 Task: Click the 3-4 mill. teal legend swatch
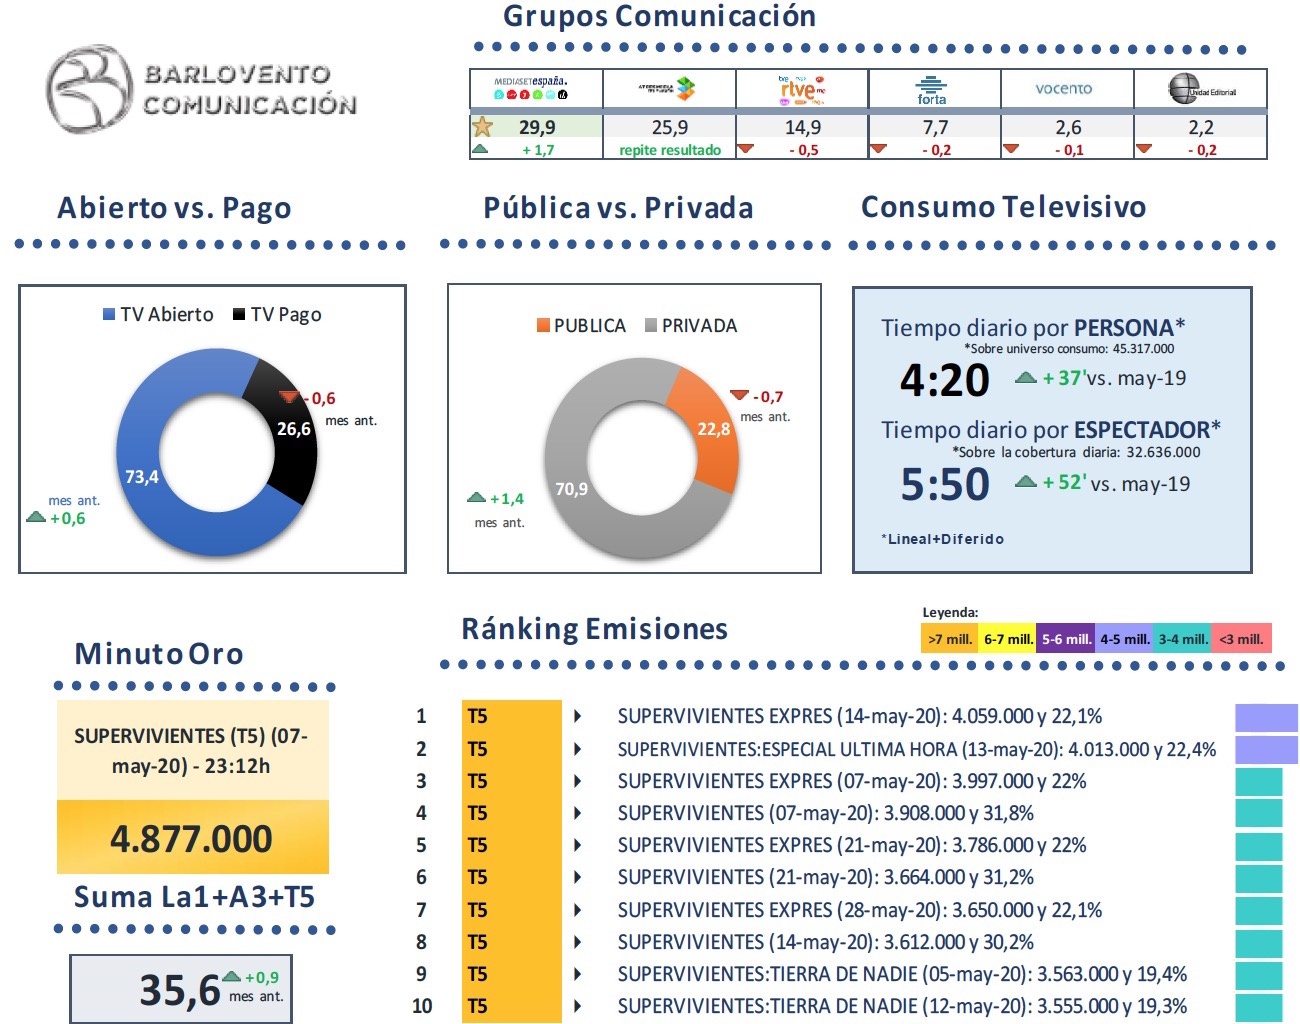coord(1183,638)
